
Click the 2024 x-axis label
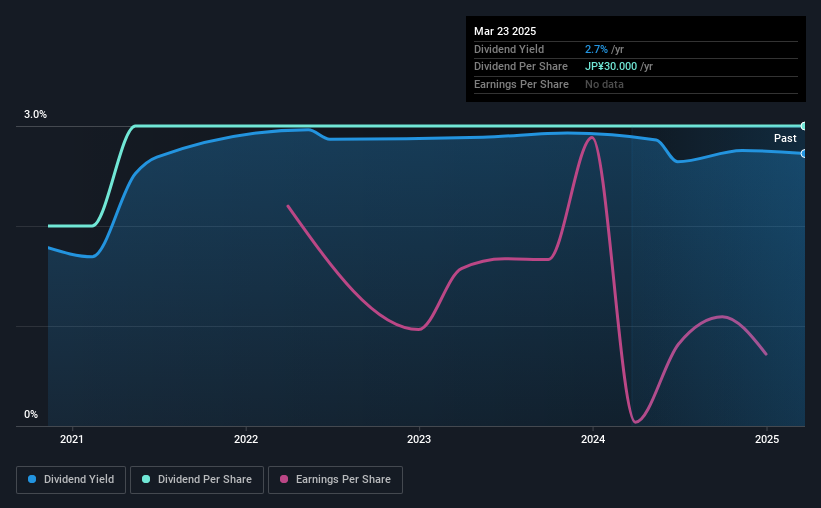593,439
